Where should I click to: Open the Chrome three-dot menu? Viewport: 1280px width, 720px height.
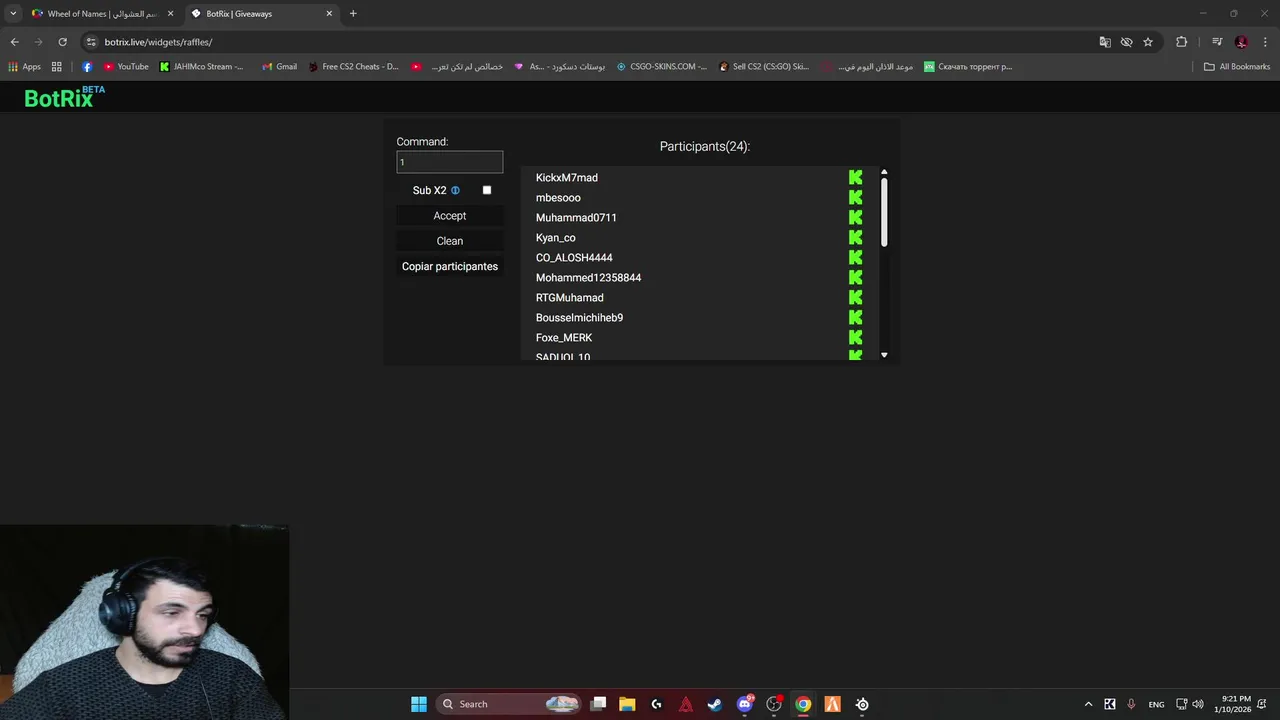click(x=1265, y=42)
